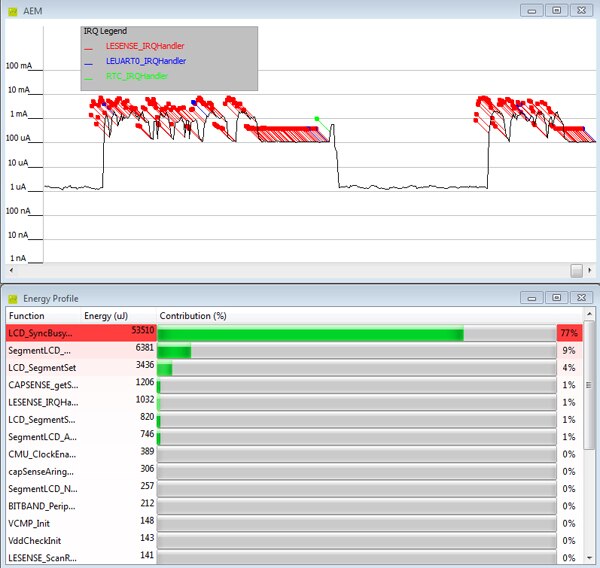
Task: Click the AEM graph horizontal scrollbar thumb
Action: click(x=577, y=271)
